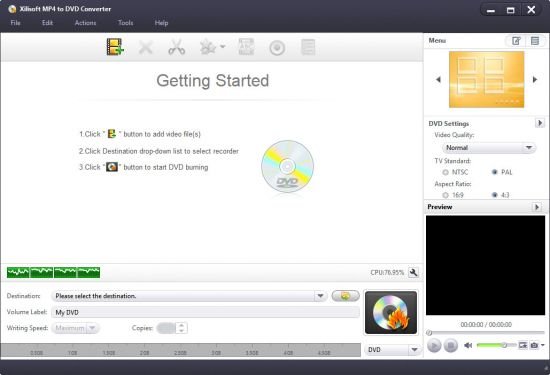Click the Add video file(s) filmstrip icon
Screen dimensions: 550x375
(115, 47)
